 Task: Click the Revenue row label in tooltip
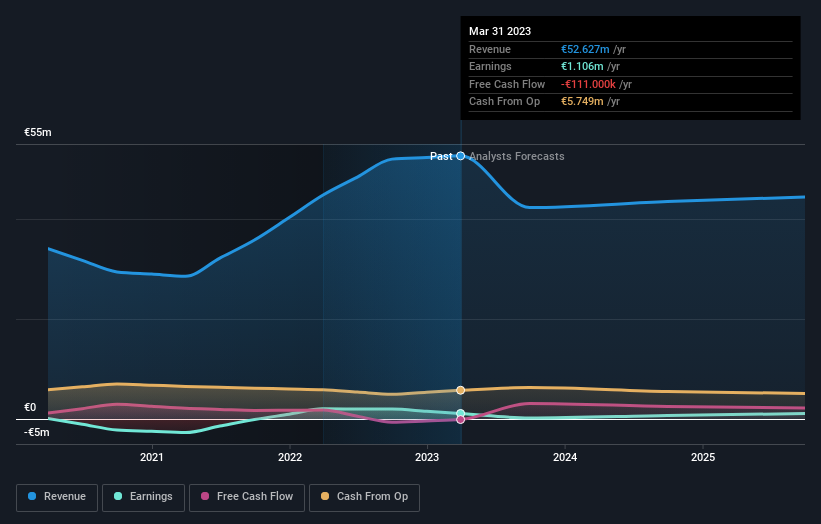pyautogui.click(x=490, y=49)
